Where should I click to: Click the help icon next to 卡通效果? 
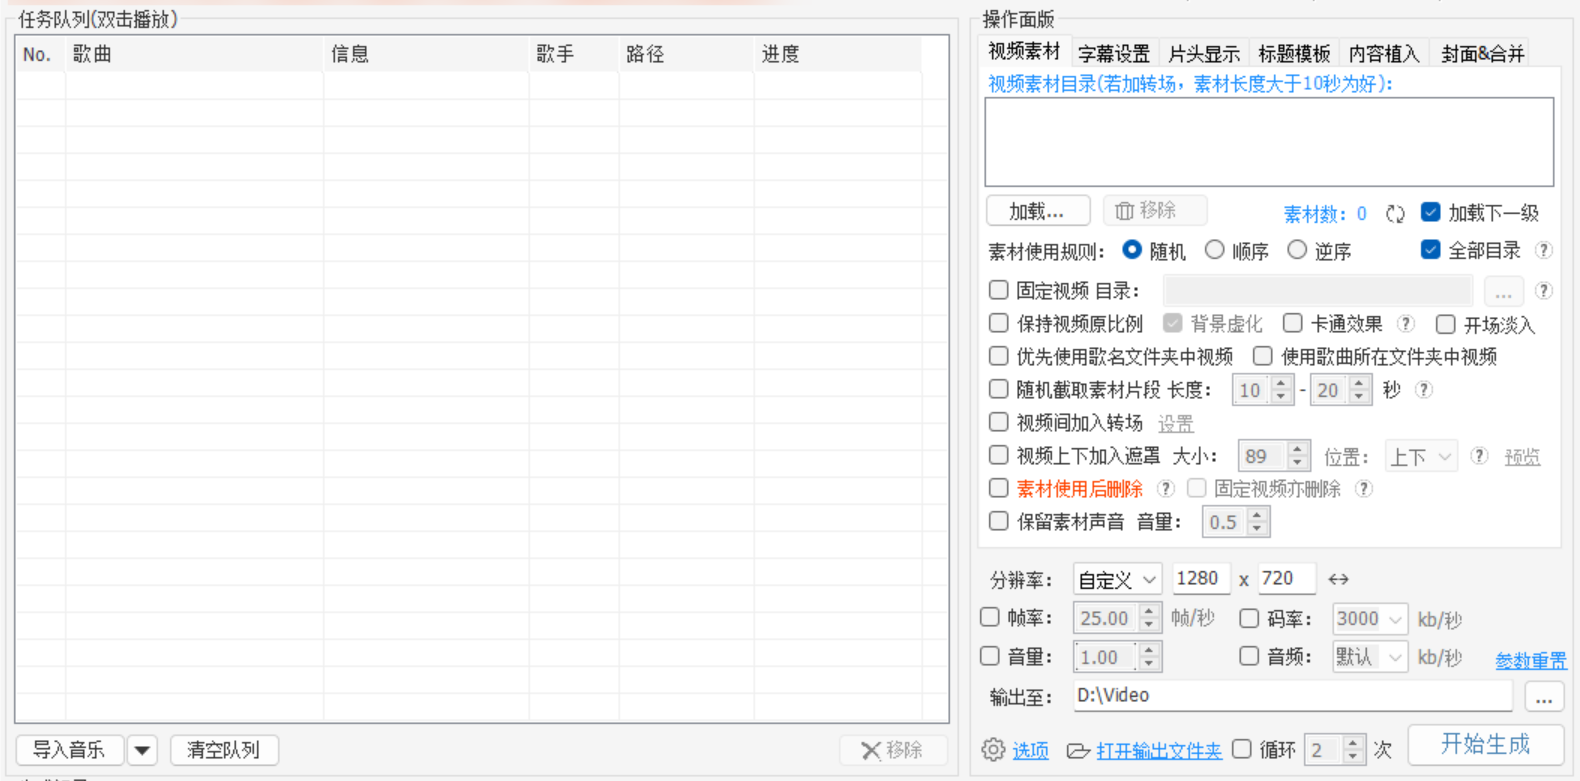pyautogui.click(x=1406, y=324)
